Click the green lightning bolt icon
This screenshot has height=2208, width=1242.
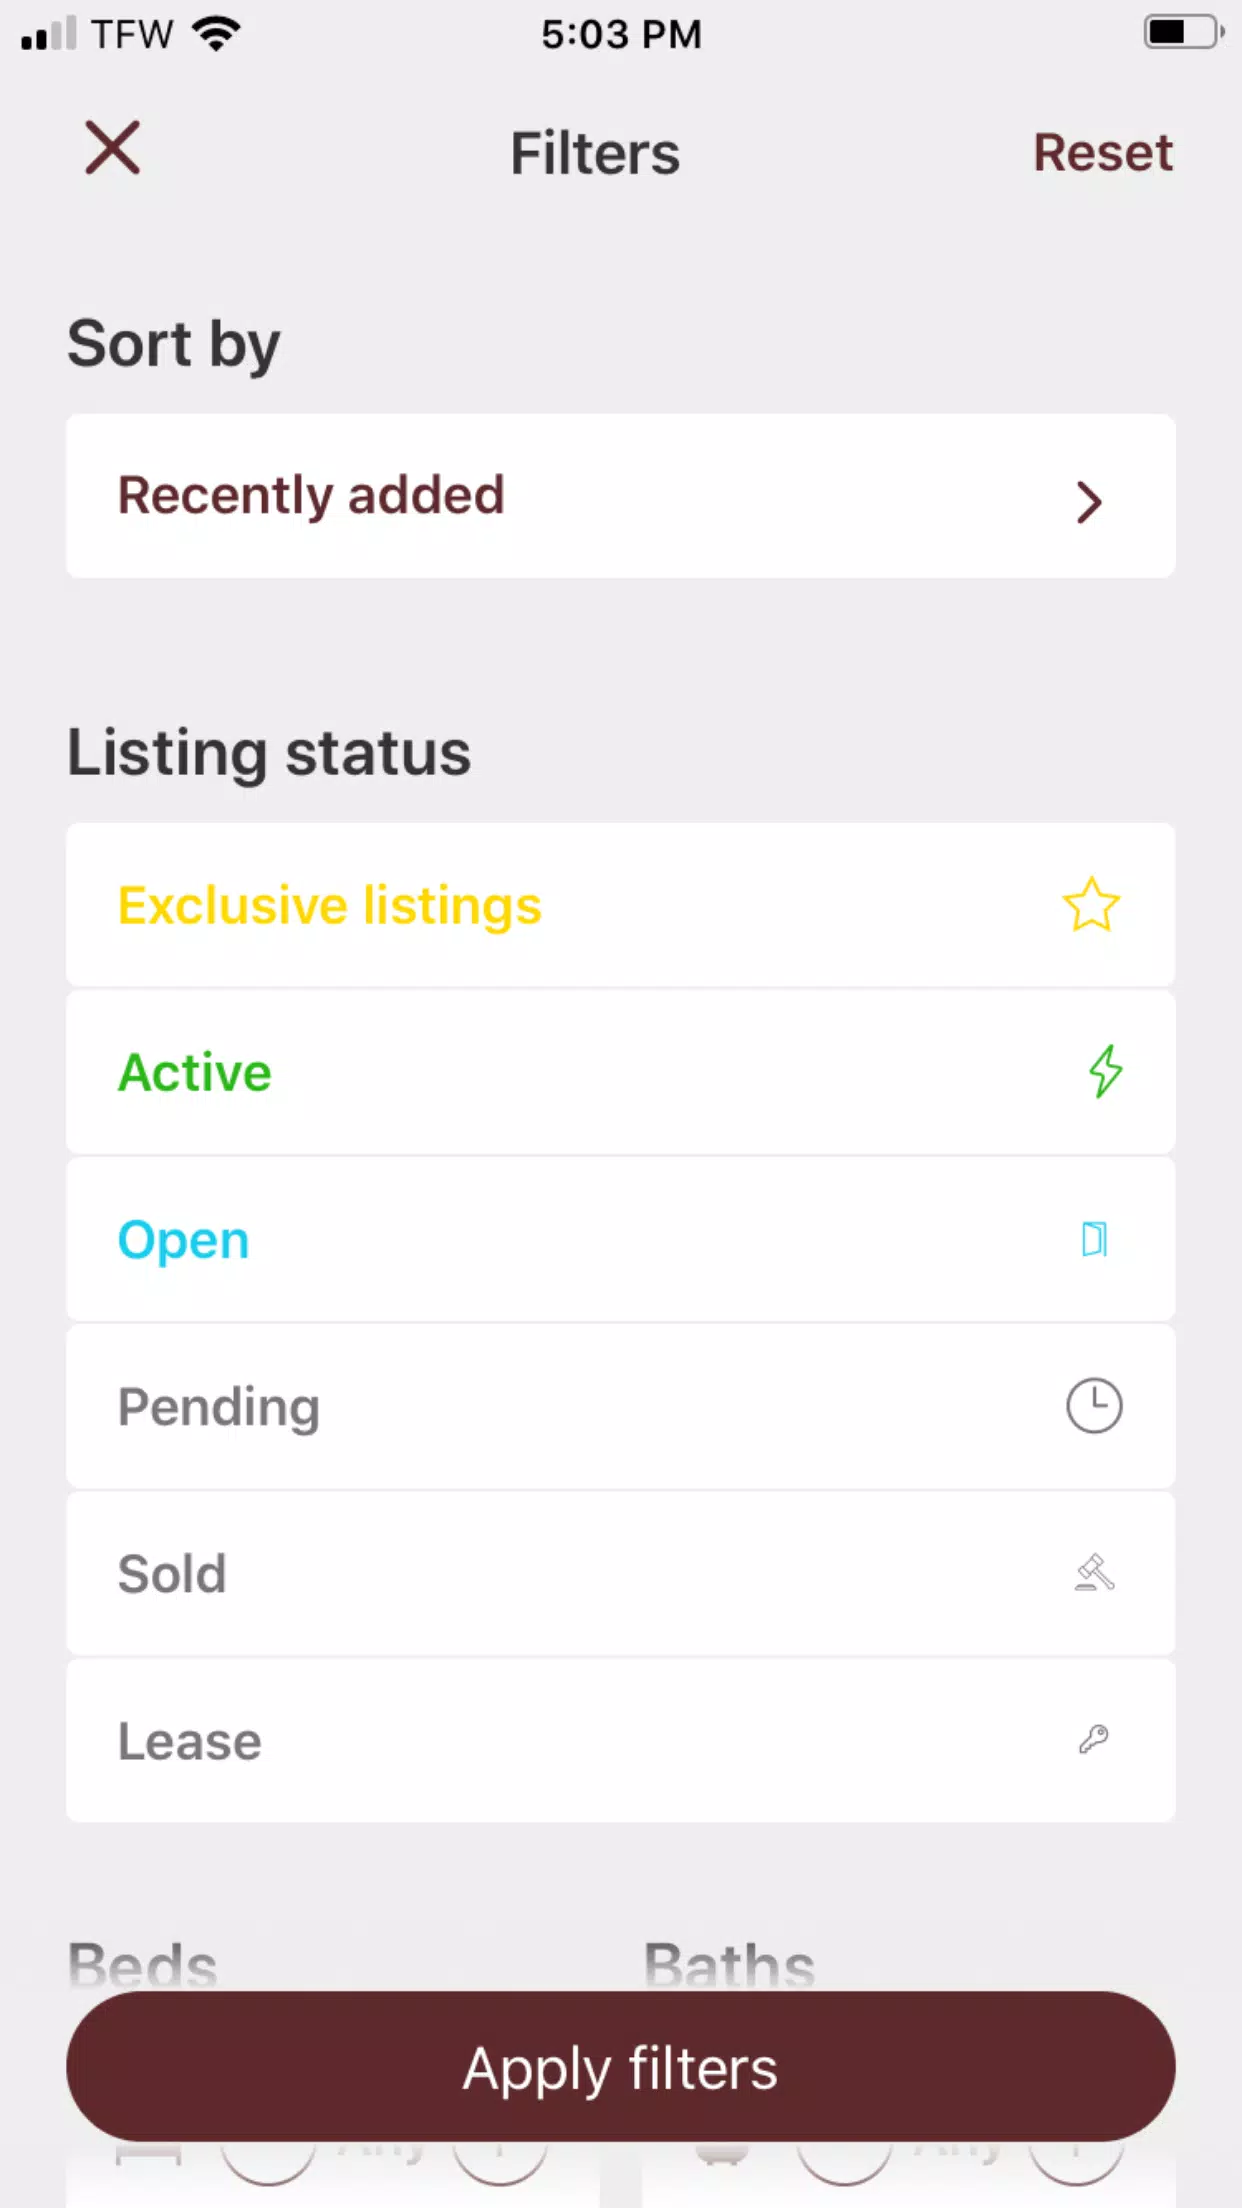click(x=1105, y=1072)
